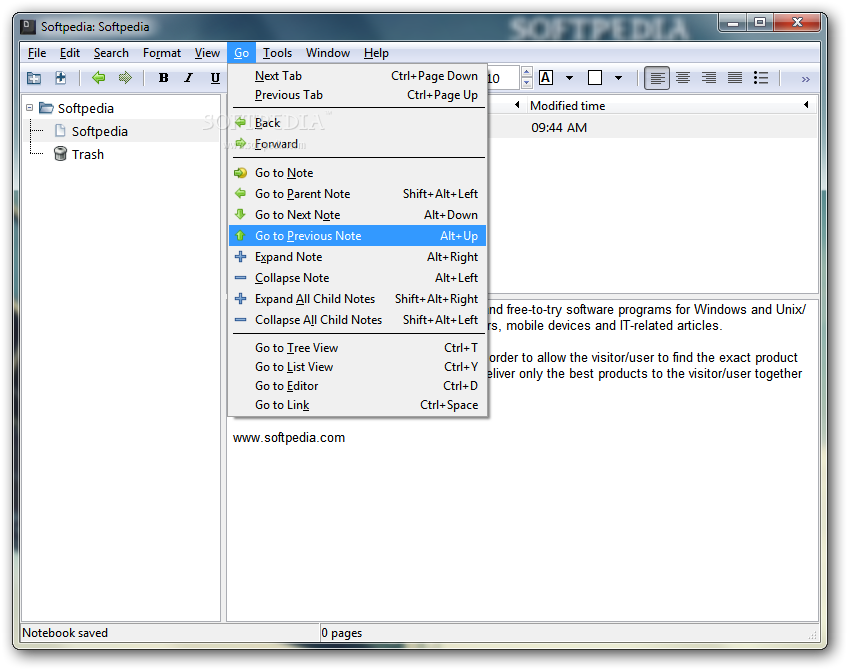848x670 pixels.
Task: Click the font color A icon
Action: 546,78
